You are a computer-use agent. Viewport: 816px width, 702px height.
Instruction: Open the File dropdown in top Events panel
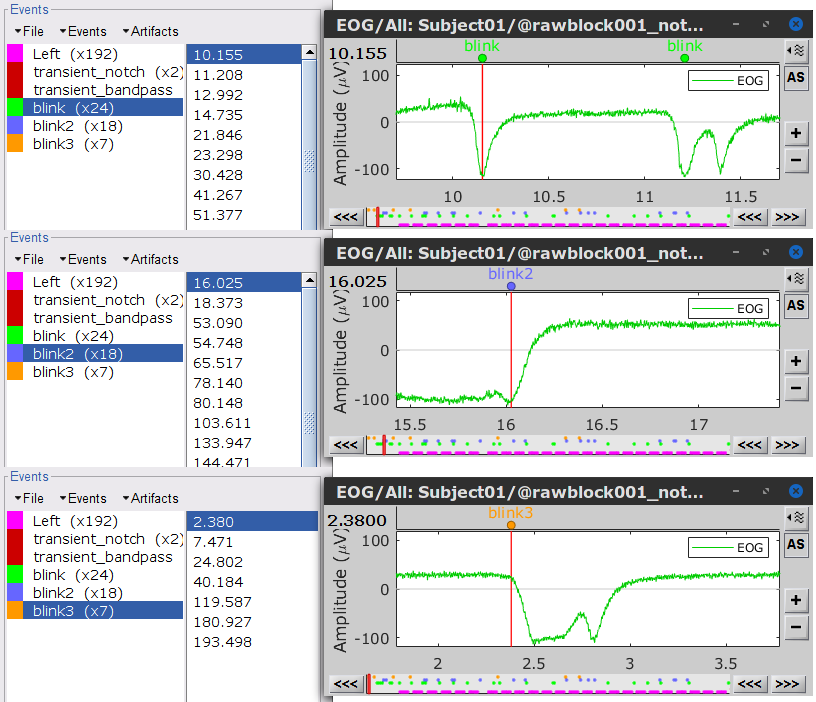[29, 31]
